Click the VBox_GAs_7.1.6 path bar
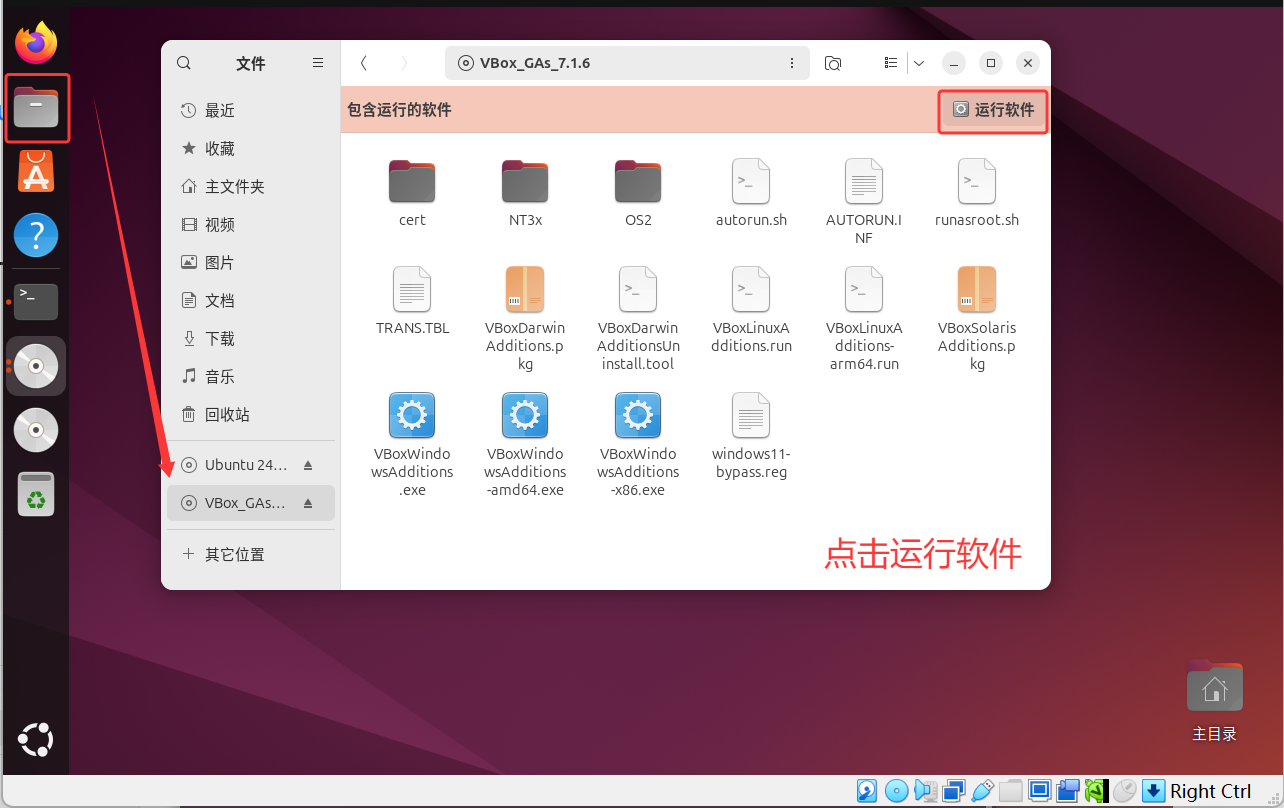 click(627, 63)
